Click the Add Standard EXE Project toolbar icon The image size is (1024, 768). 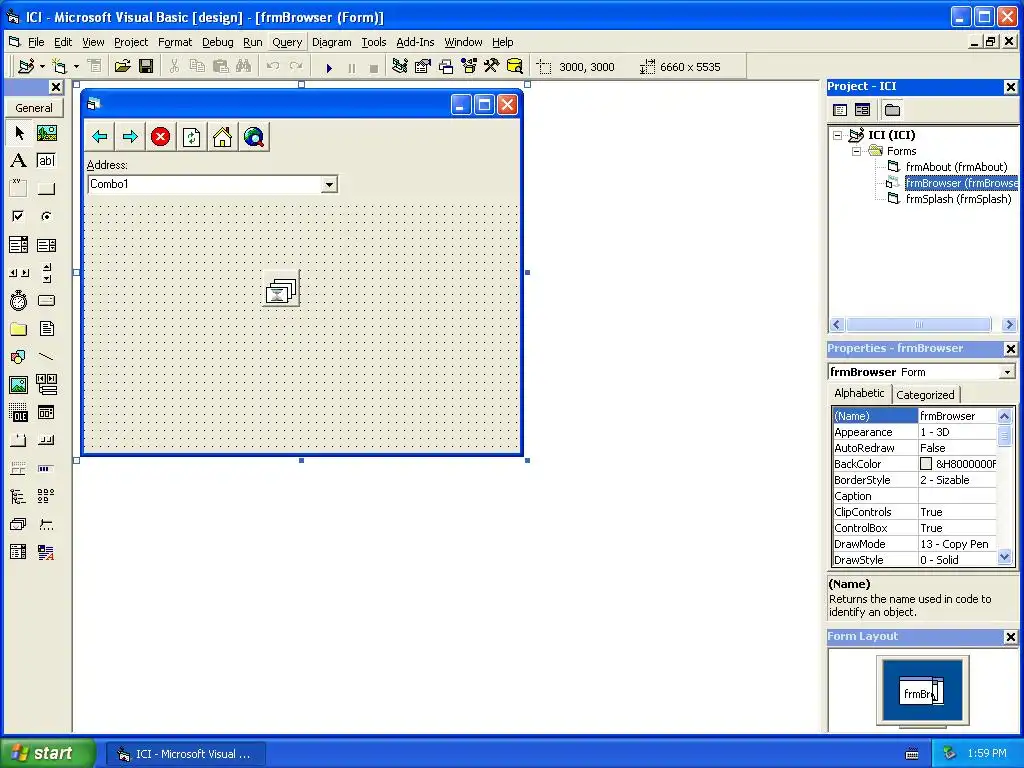[26, 67]
